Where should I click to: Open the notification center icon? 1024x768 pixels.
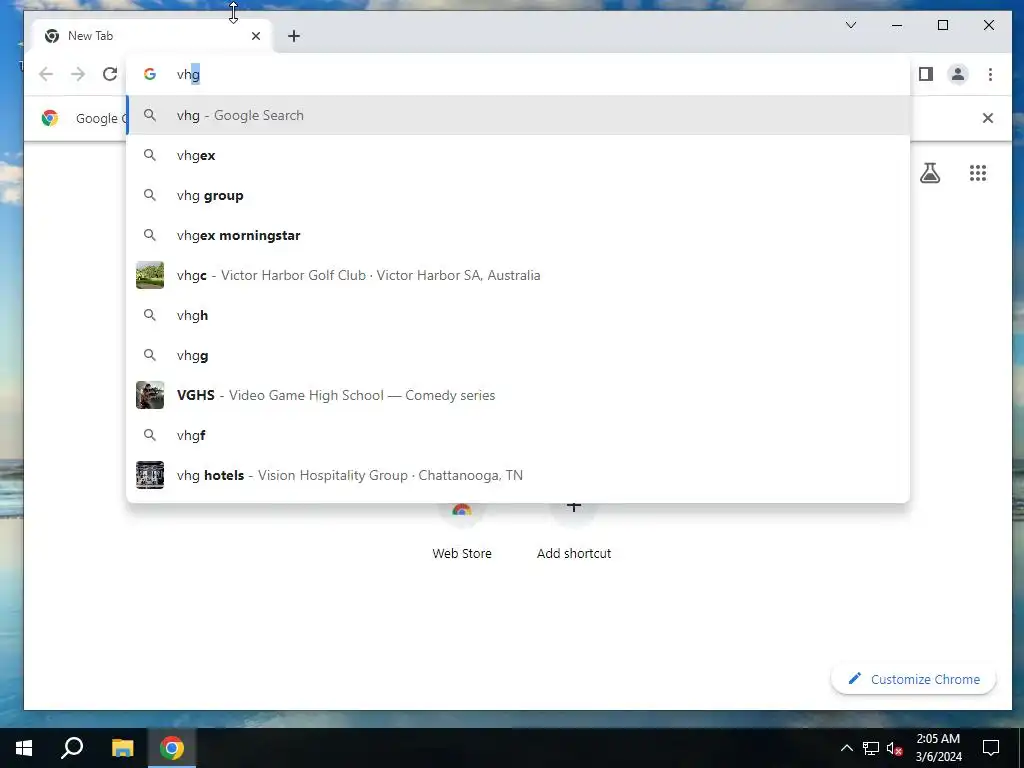click(x=991, y=748)
